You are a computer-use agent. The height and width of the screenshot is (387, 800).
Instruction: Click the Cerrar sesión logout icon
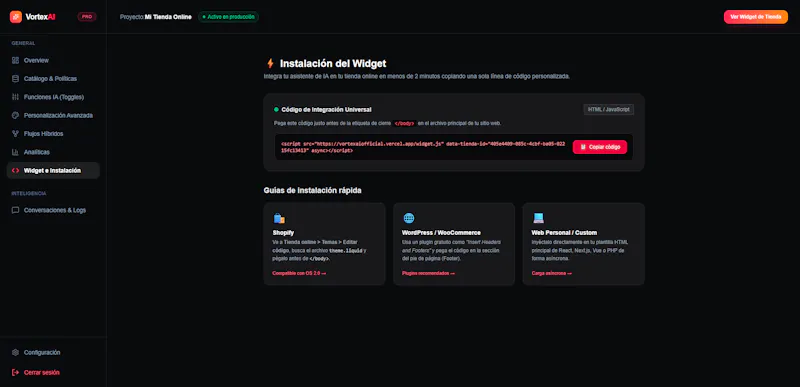15,372
